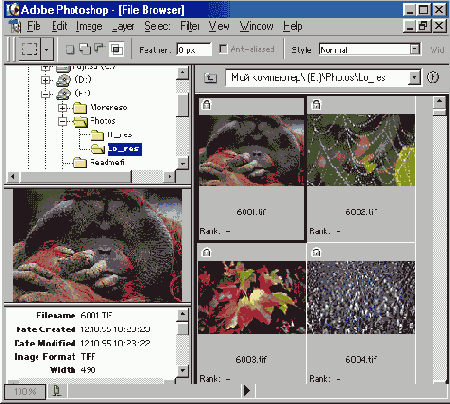The width and height of the screenshot is (450, 404).
Task: Click the lock icon above 6003.tif
Action: tap(206, 252)
